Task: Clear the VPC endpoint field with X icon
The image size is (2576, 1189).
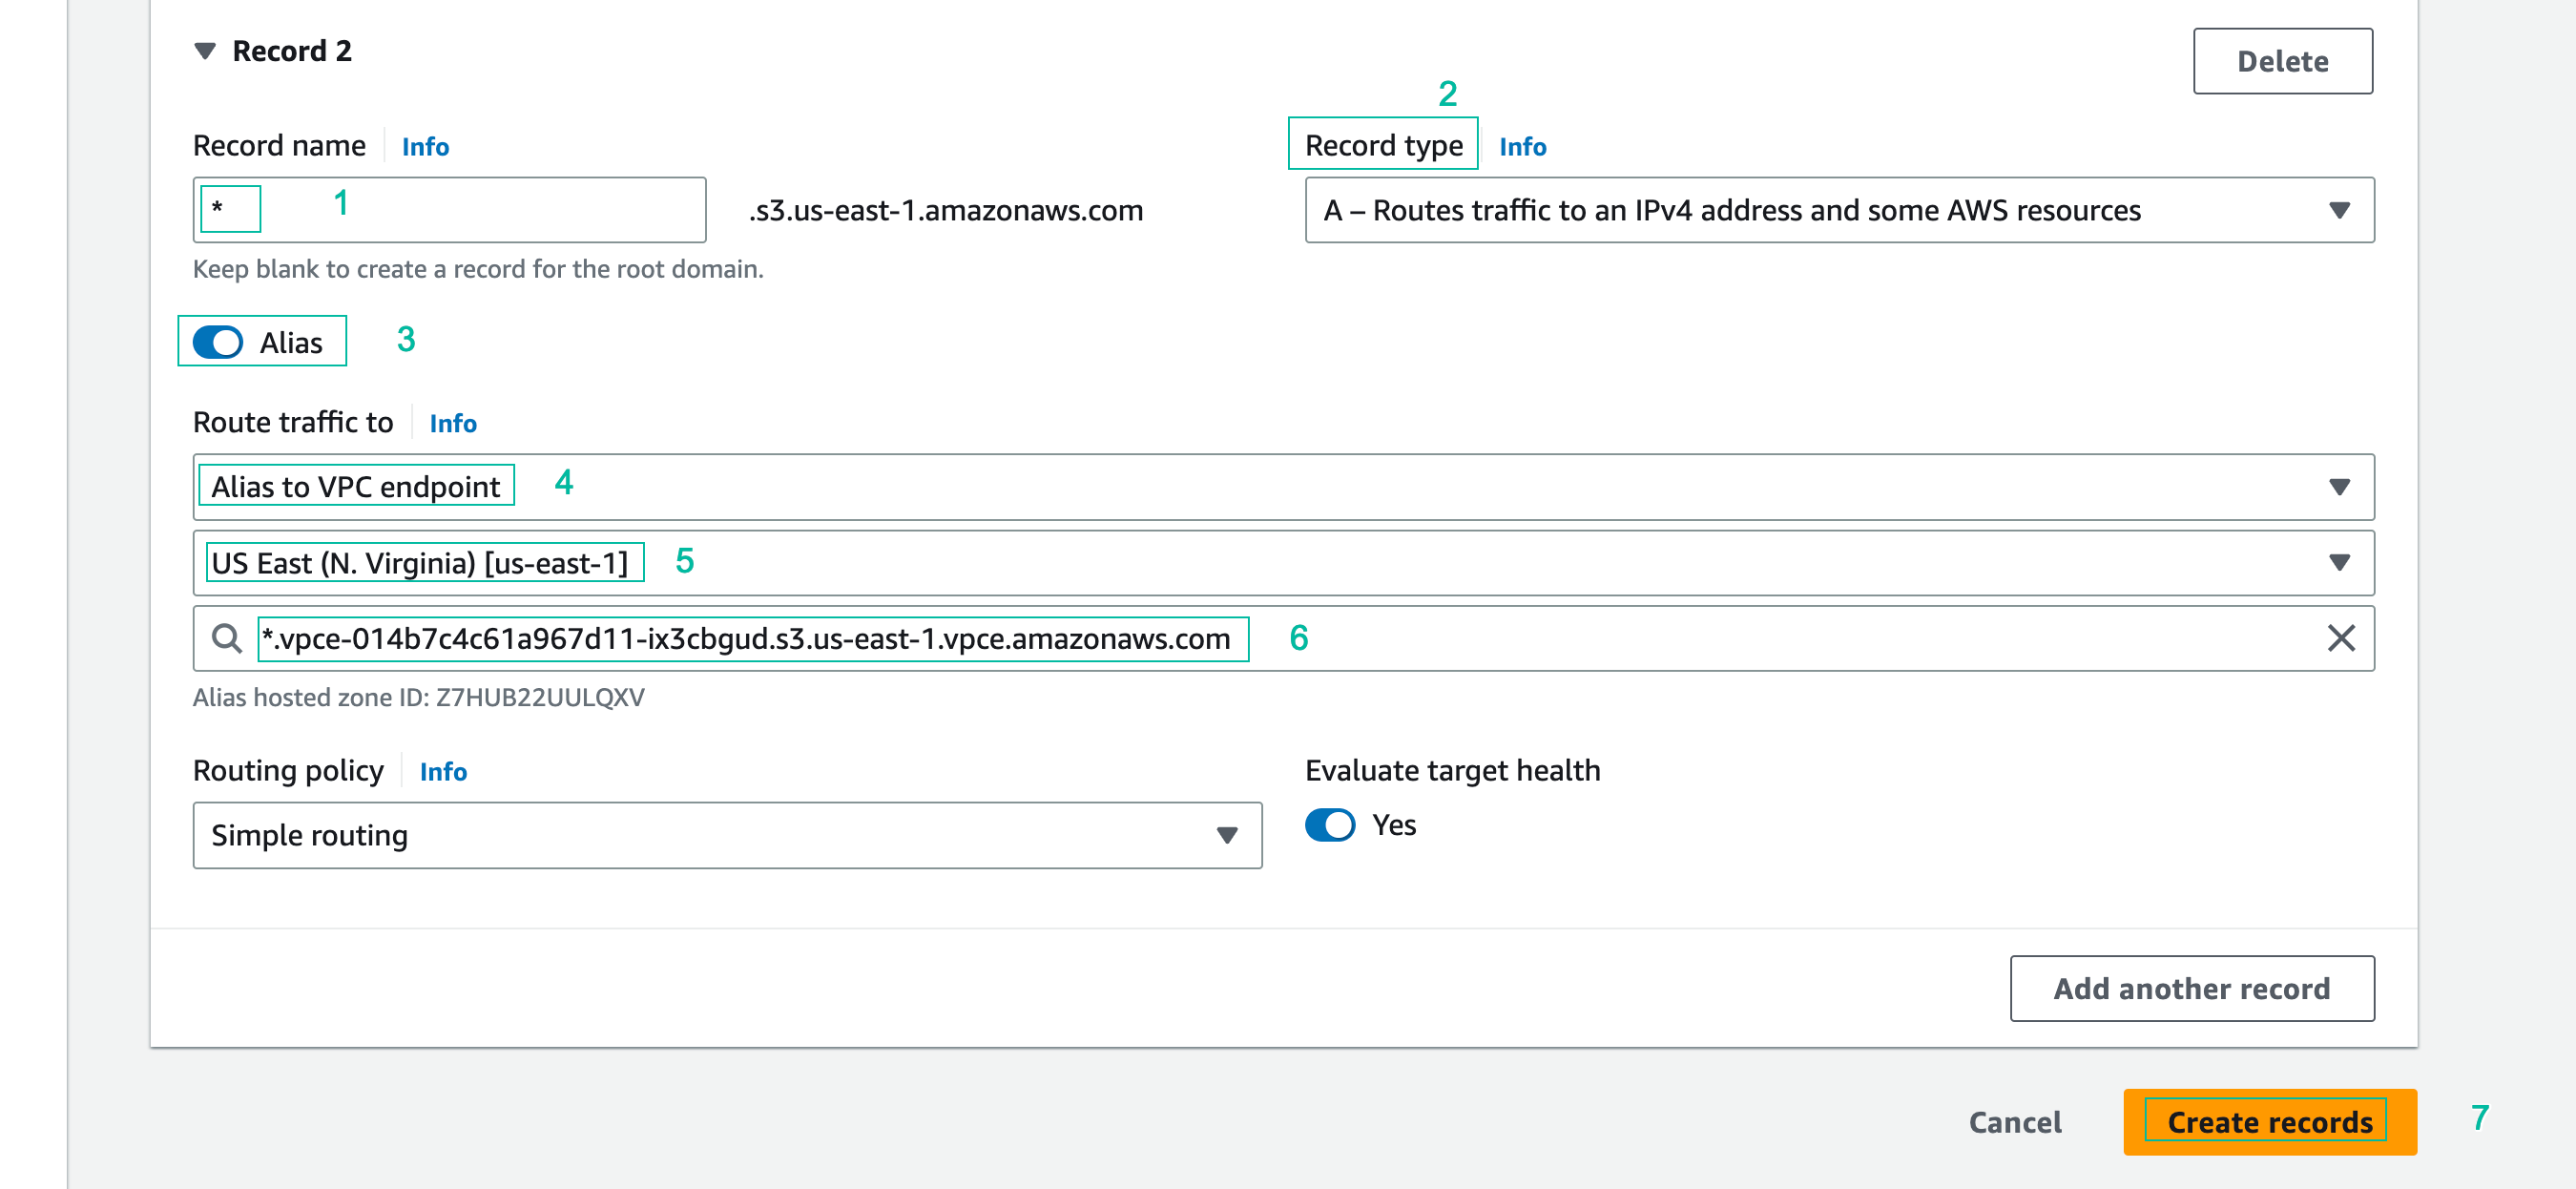Action: coord(2340,638)
